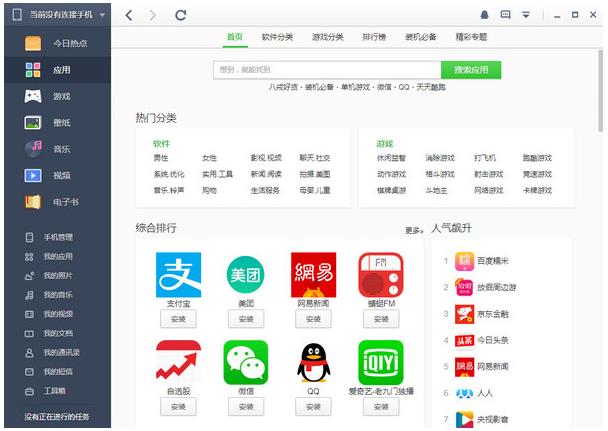Click the 微信 app icon
Screen dimensions: 608x431
(x=245, y=362)
